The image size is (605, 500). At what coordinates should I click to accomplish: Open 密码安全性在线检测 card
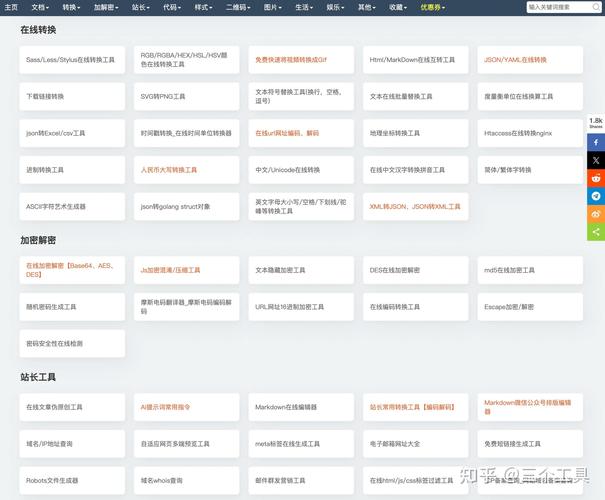72,343
